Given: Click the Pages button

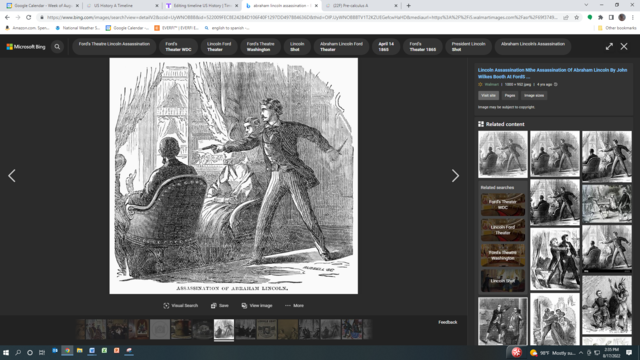Looking at the screenshot, I should [510, 96].
